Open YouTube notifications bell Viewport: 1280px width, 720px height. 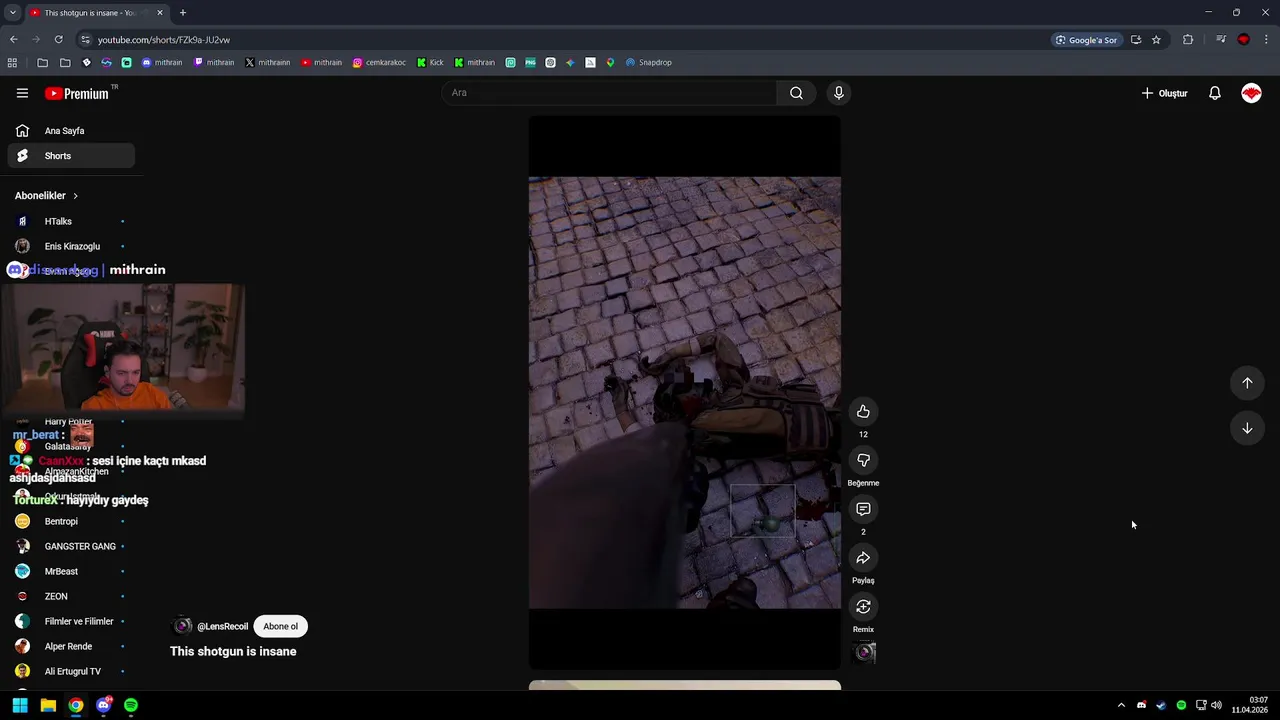pos(1214,93)
